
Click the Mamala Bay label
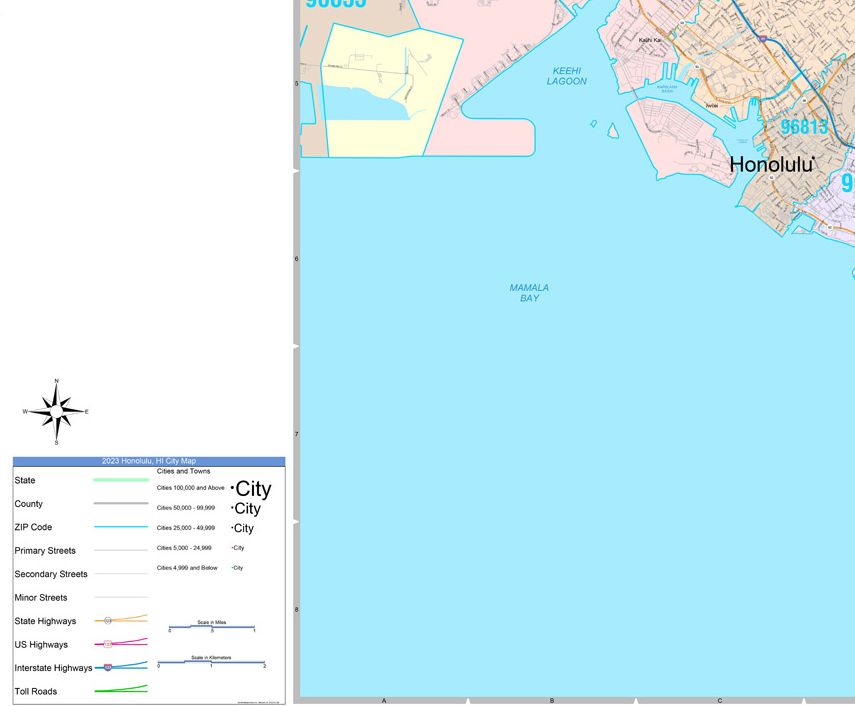(x=529, y=292)
